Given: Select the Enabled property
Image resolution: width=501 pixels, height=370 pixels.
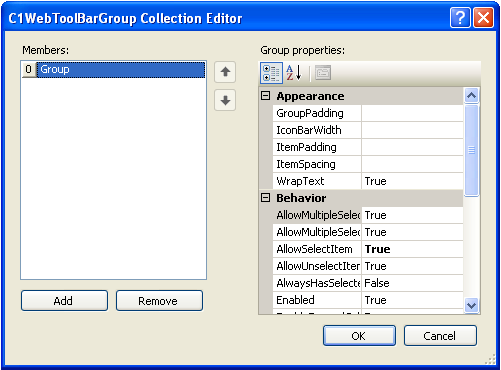Looking at the screenshot, I should (x=317, y=300).
